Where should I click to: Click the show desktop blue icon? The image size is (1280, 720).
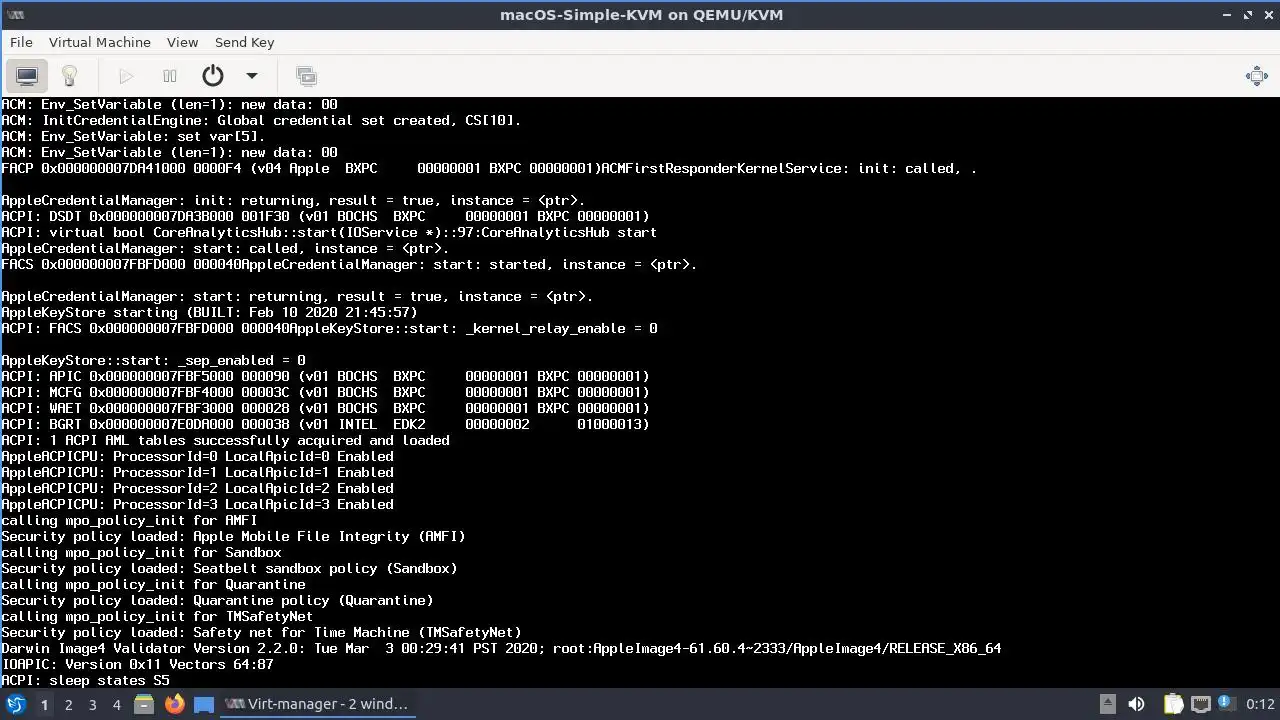tap(204, 704)
